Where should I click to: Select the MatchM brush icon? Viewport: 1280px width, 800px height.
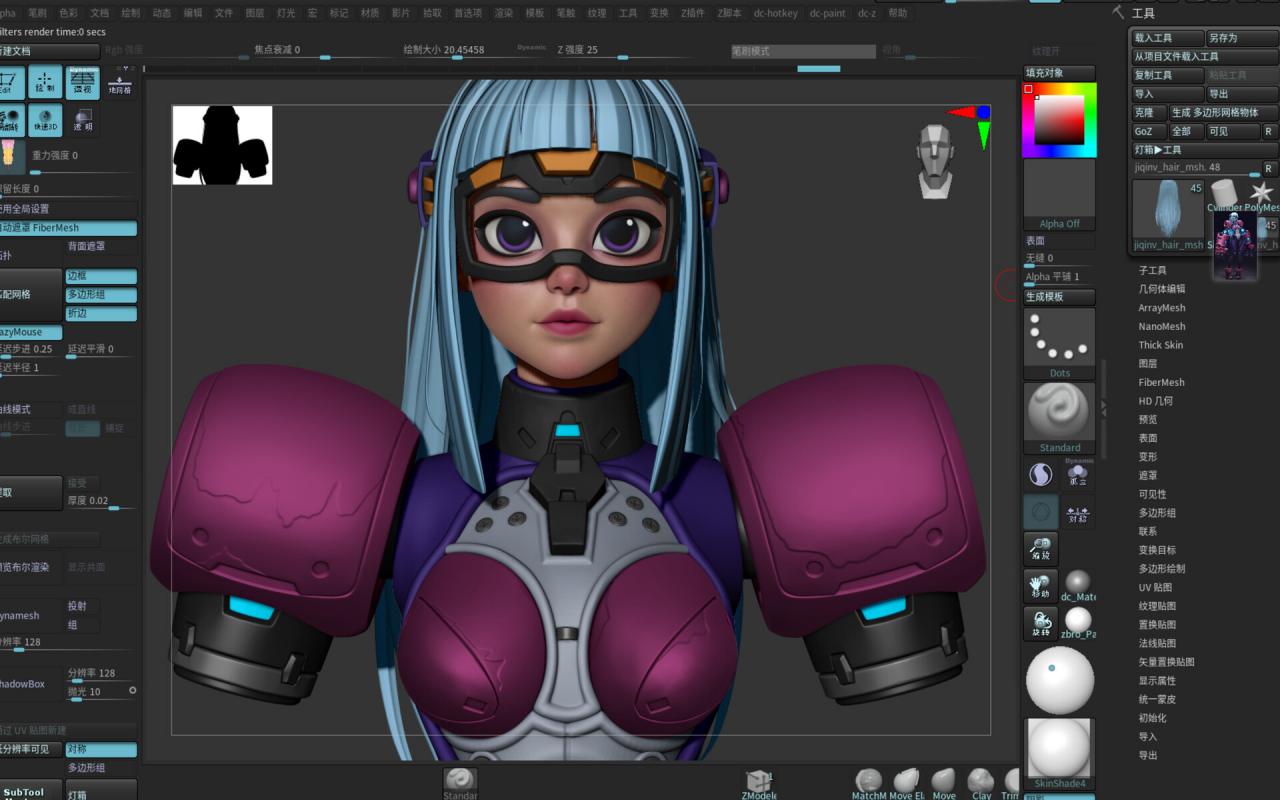pyautogui.click(x=868, y=784)
